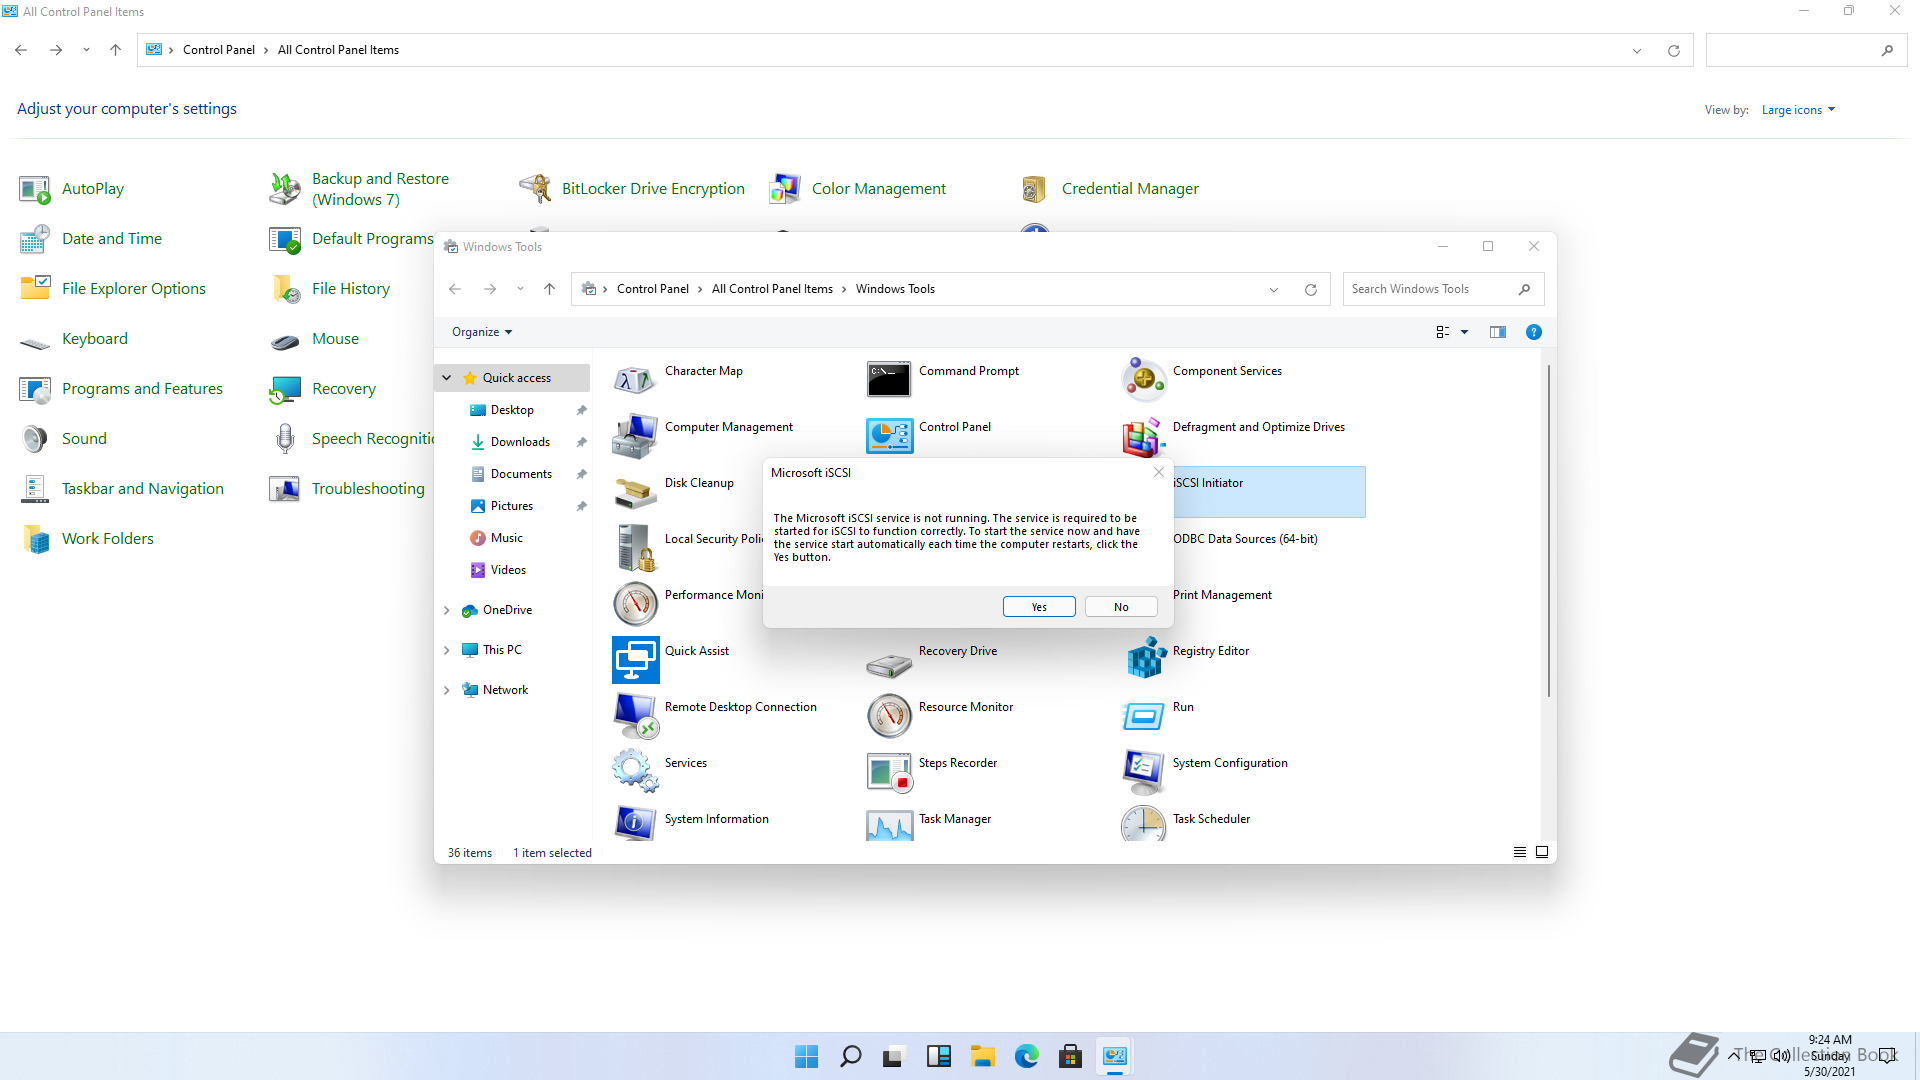The width and height of the screenshot is (1920, 1080).
Task: Launch Run dialog icon
Action: [x=1143, y=716]
